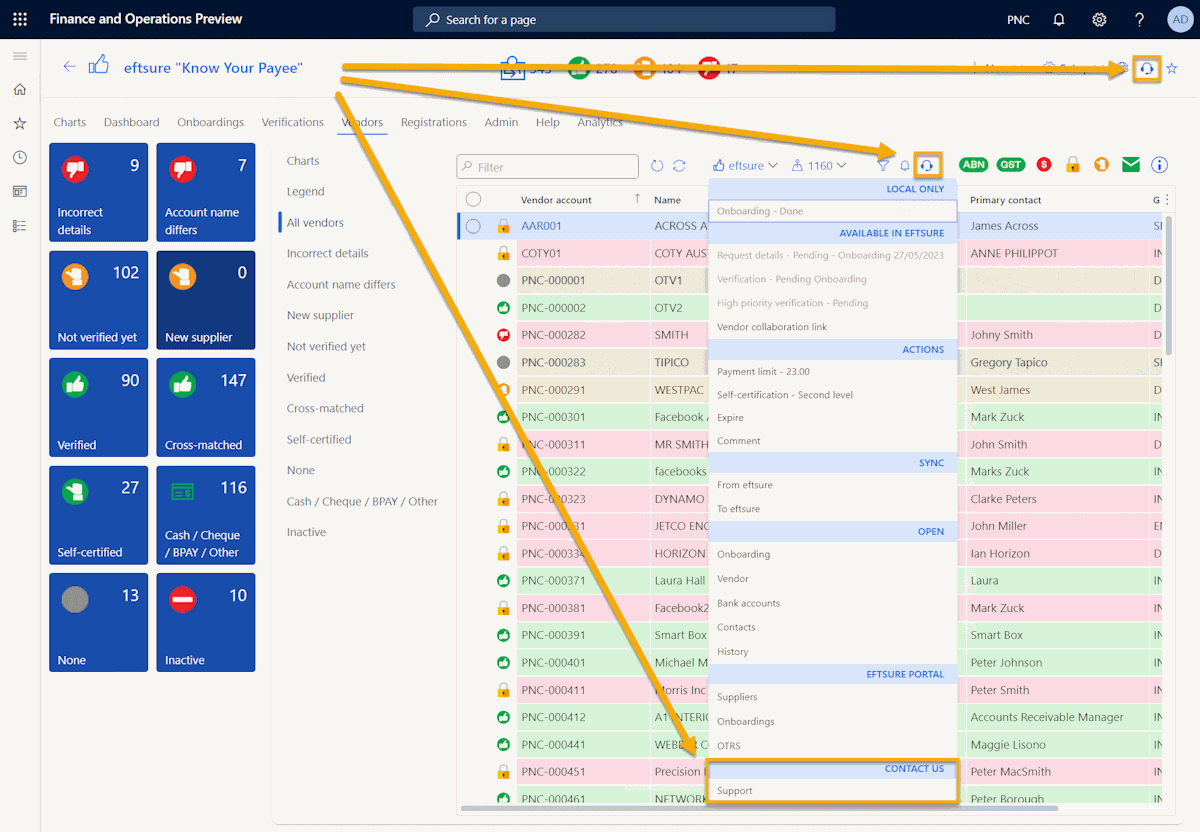Viewport: 1200px width, 832px height.
Task: Select All vendors in the side list
Action: (315, 223)
